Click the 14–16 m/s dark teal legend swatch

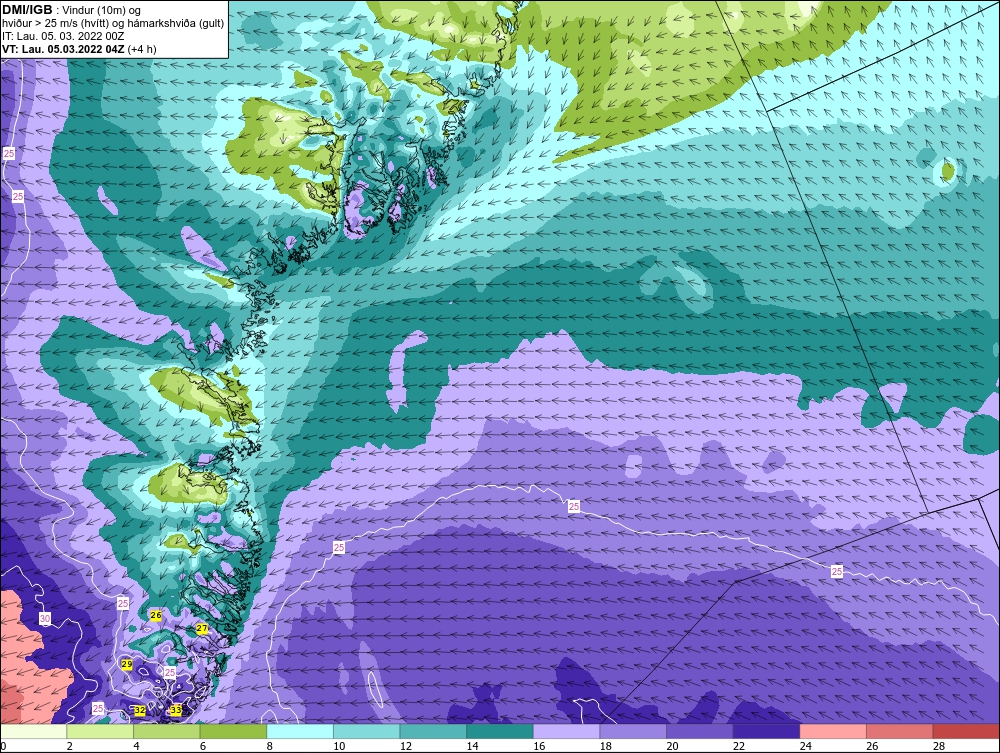[x=499, y=731]
